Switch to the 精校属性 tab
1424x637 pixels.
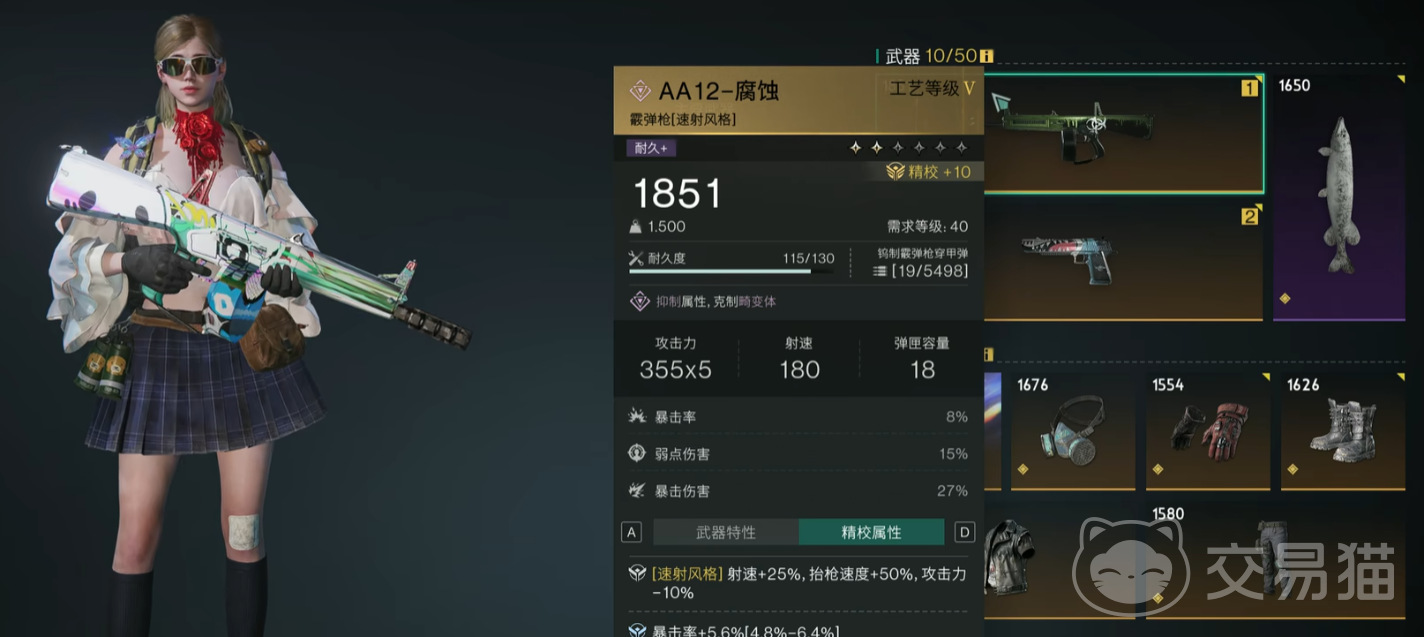click(872, 532)
